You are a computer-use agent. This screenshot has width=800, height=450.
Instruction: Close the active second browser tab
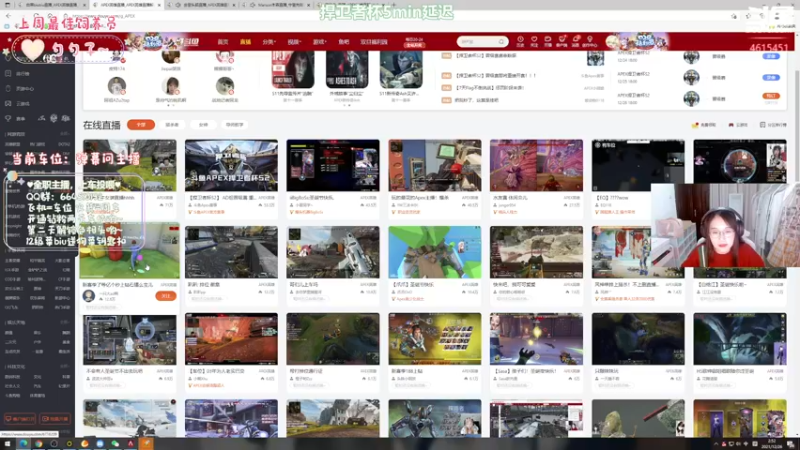[159, 5]
